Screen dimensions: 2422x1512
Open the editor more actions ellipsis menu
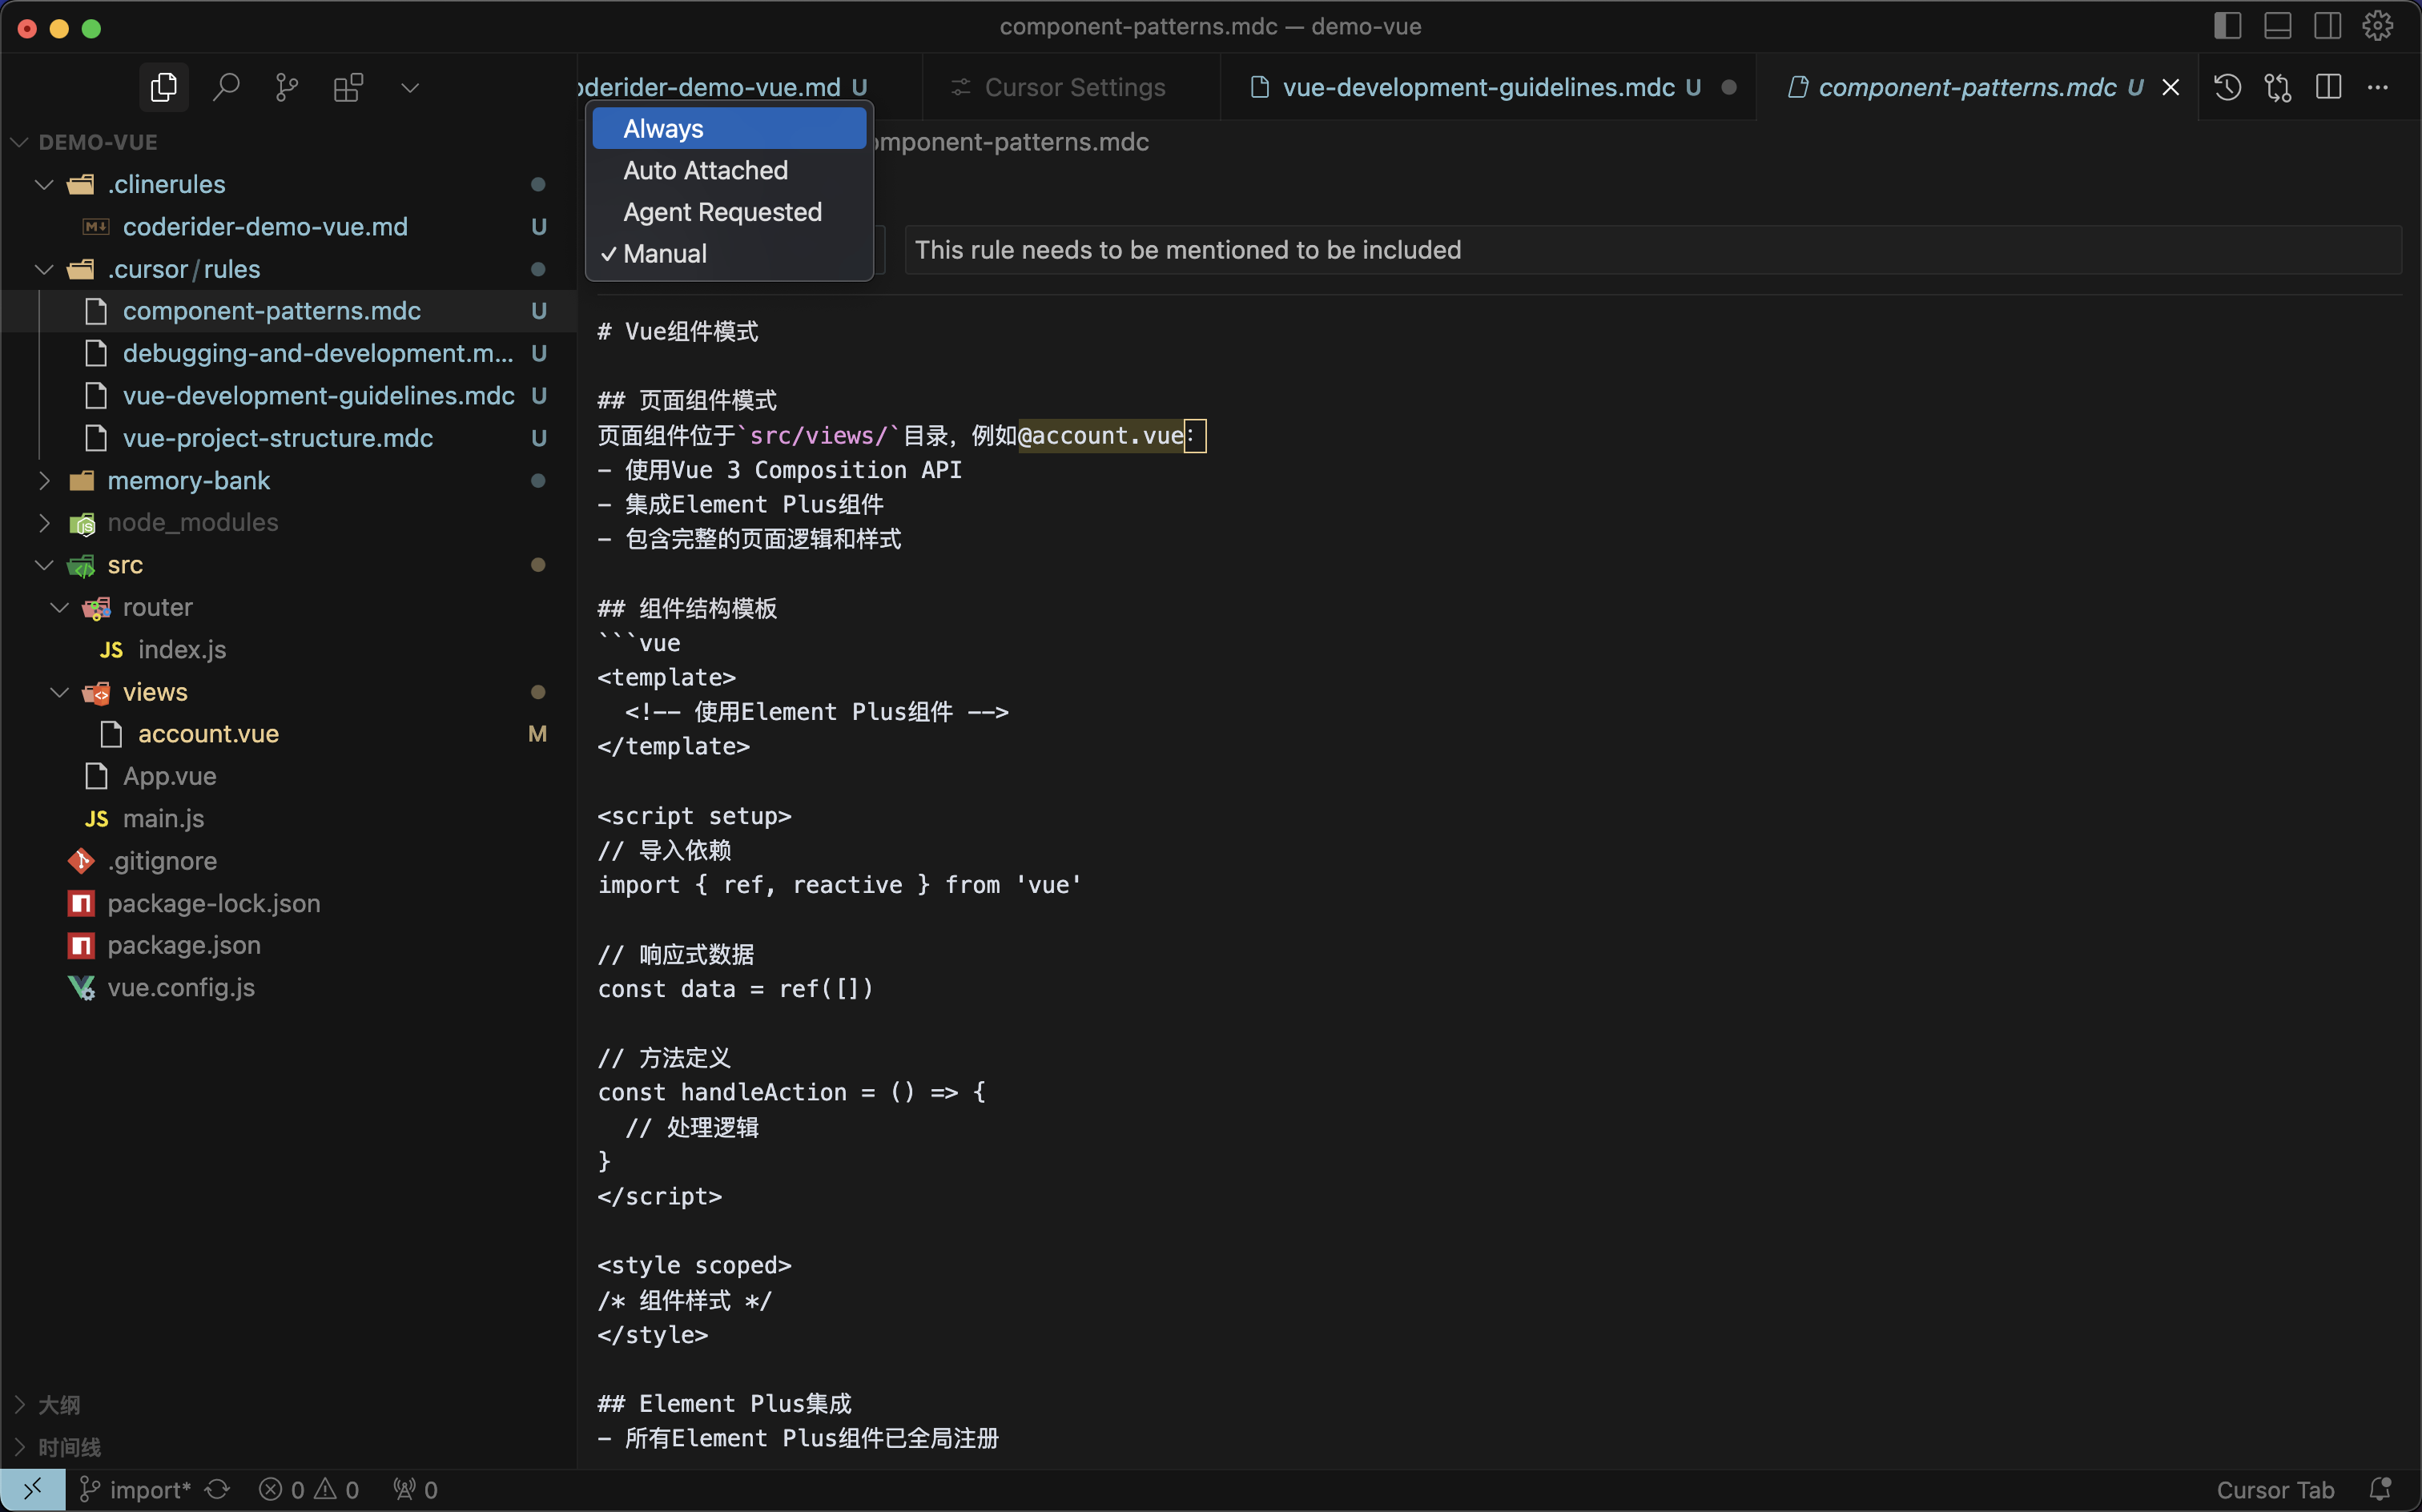coord(2379,87)
